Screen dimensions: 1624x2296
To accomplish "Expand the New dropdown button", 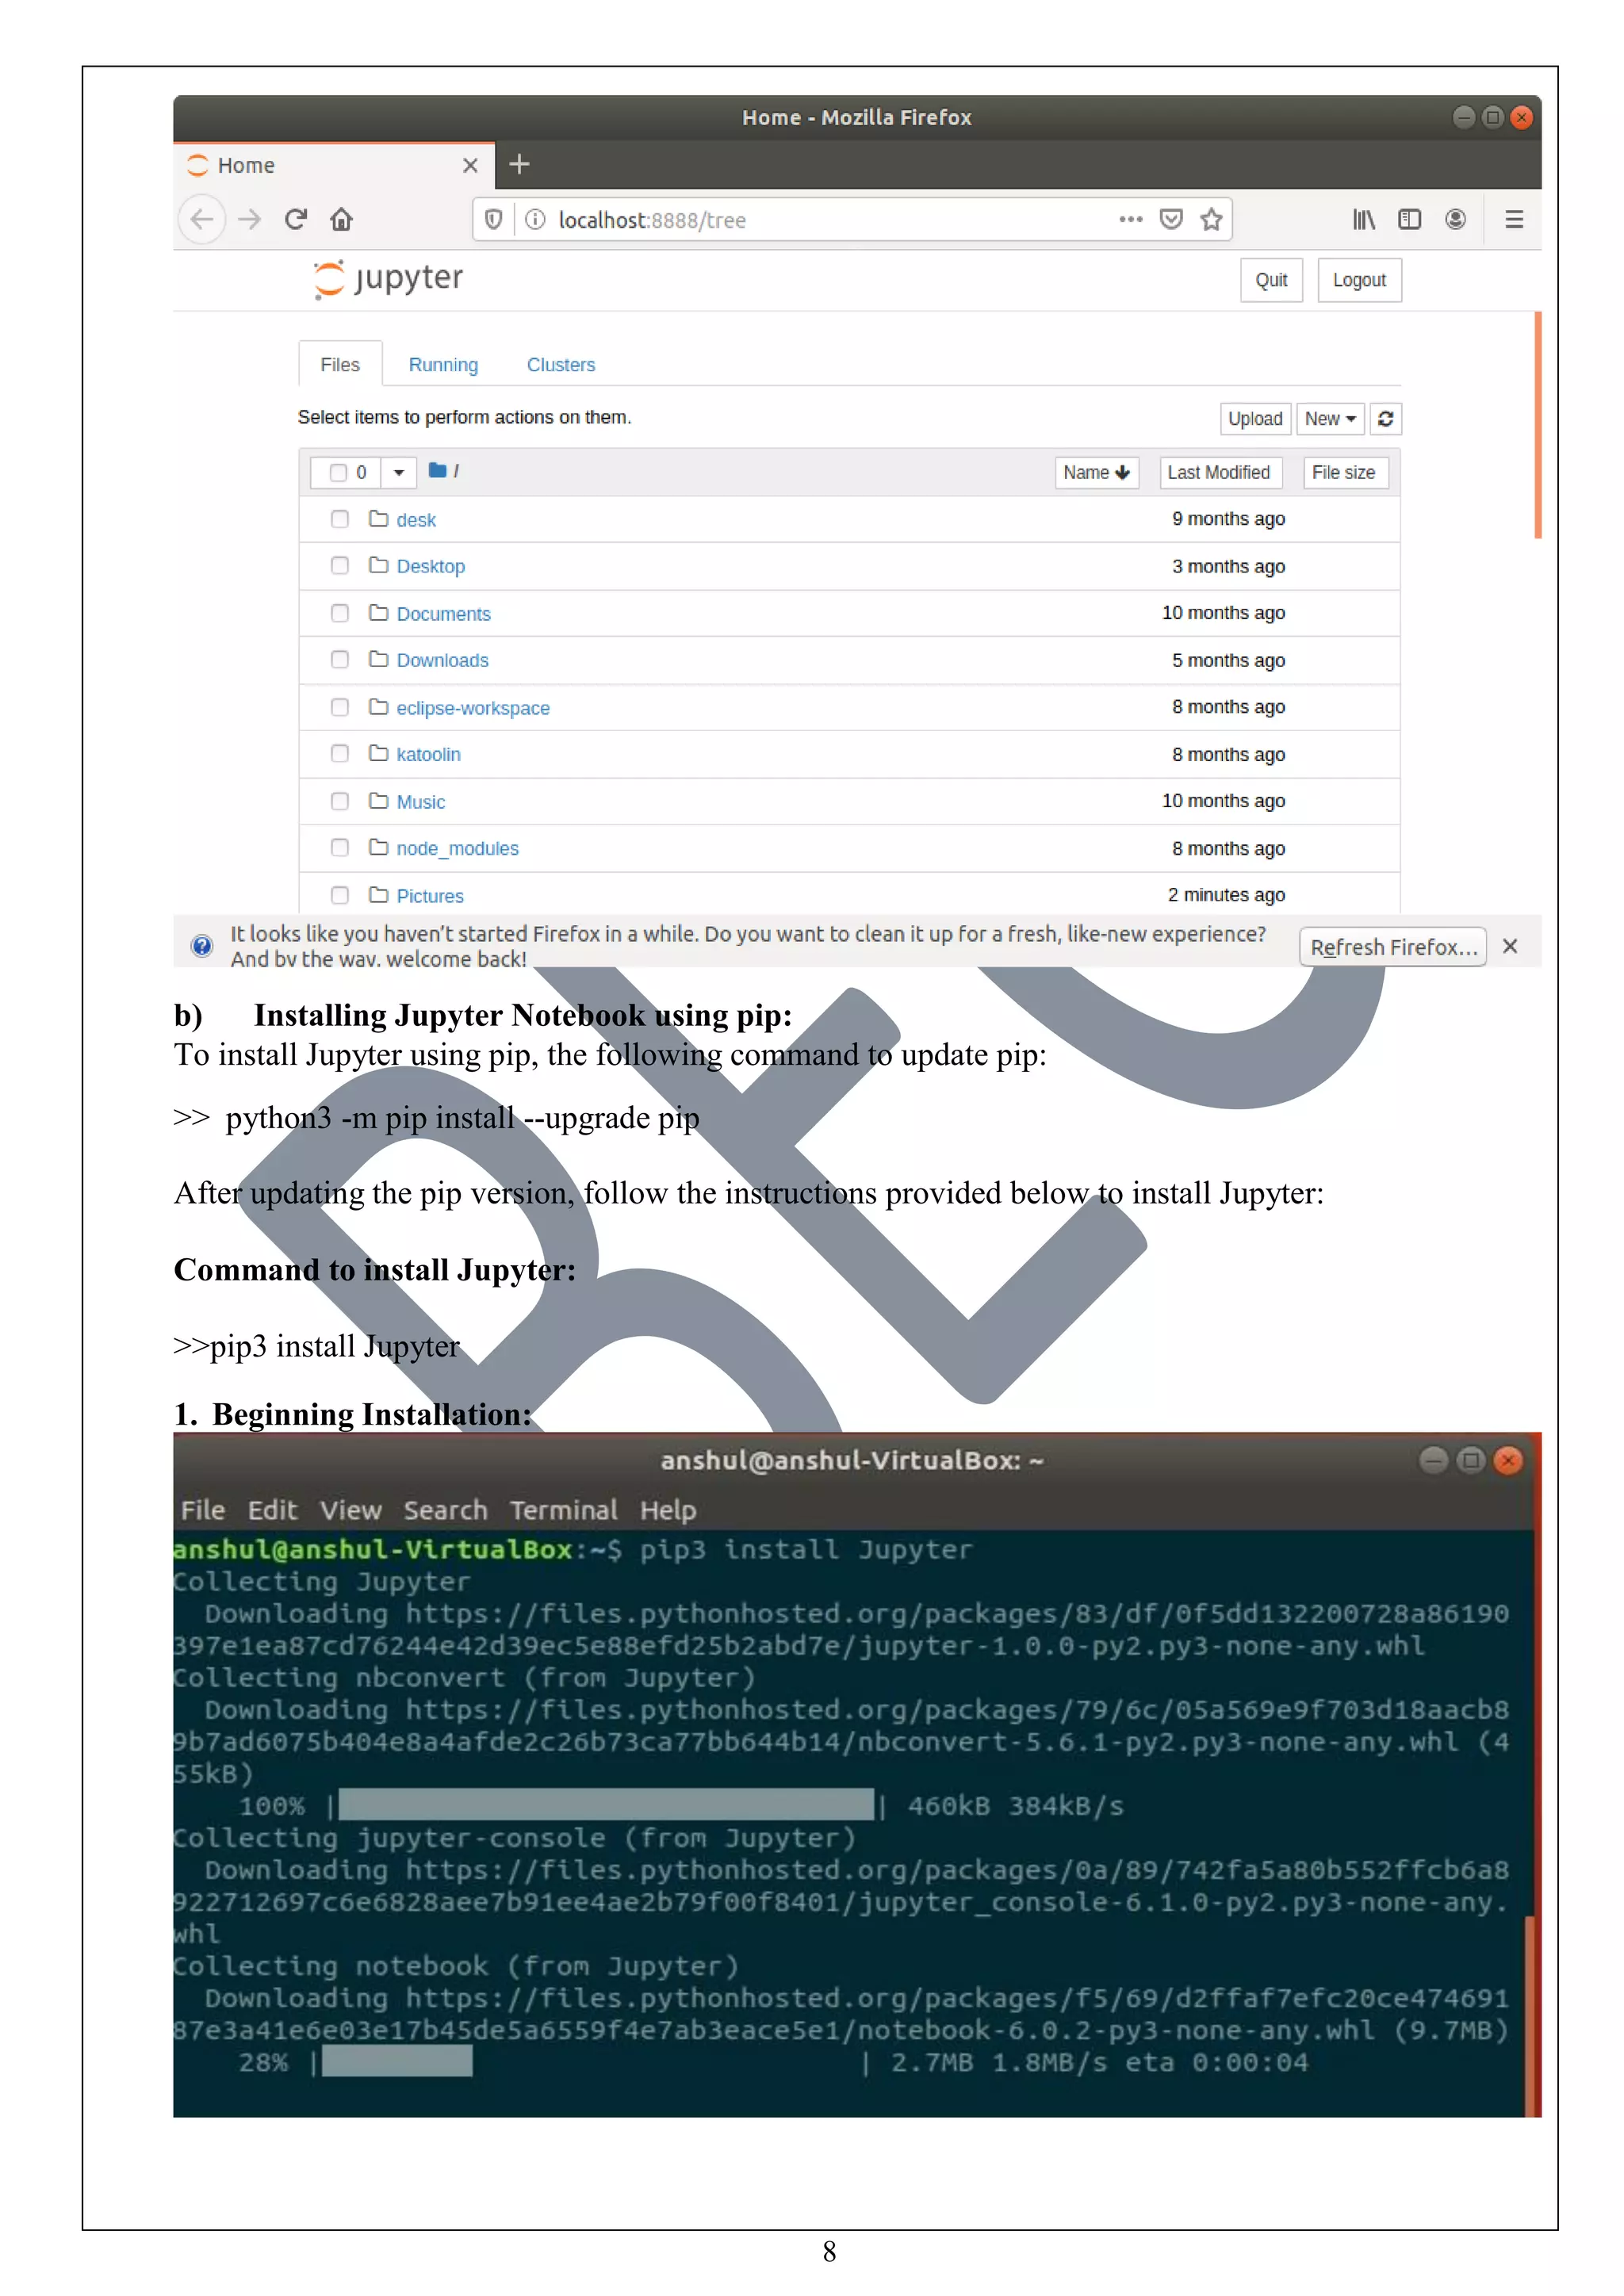I will coord(1329,419).
